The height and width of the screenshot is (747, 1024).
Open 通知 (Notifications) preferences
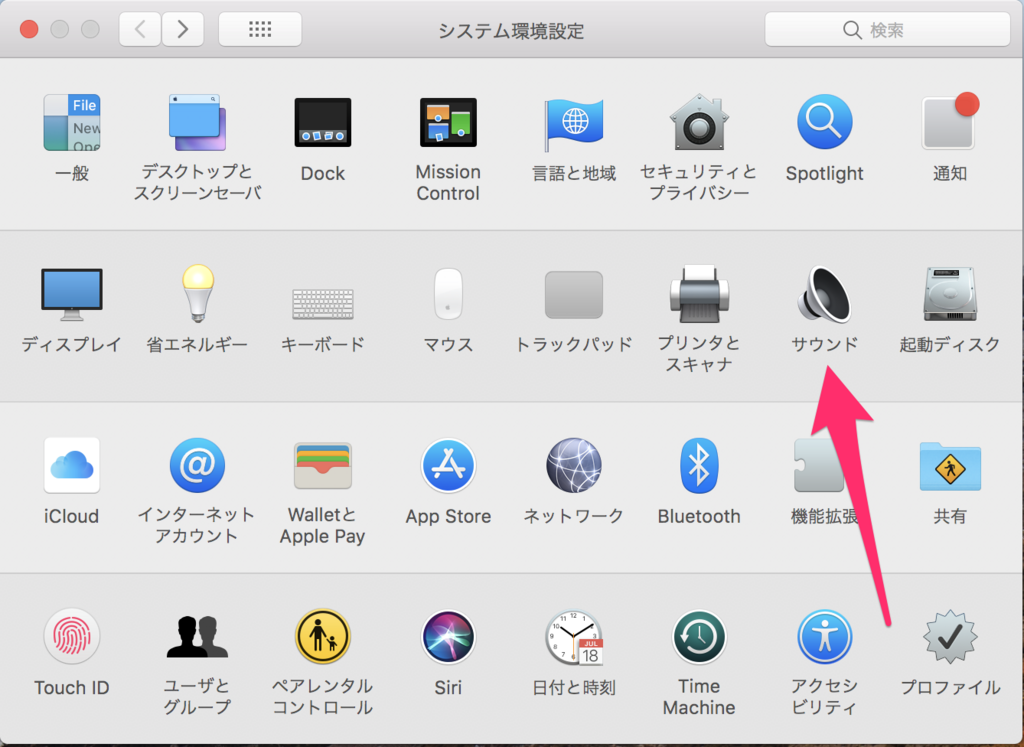(x=950, y=123)
